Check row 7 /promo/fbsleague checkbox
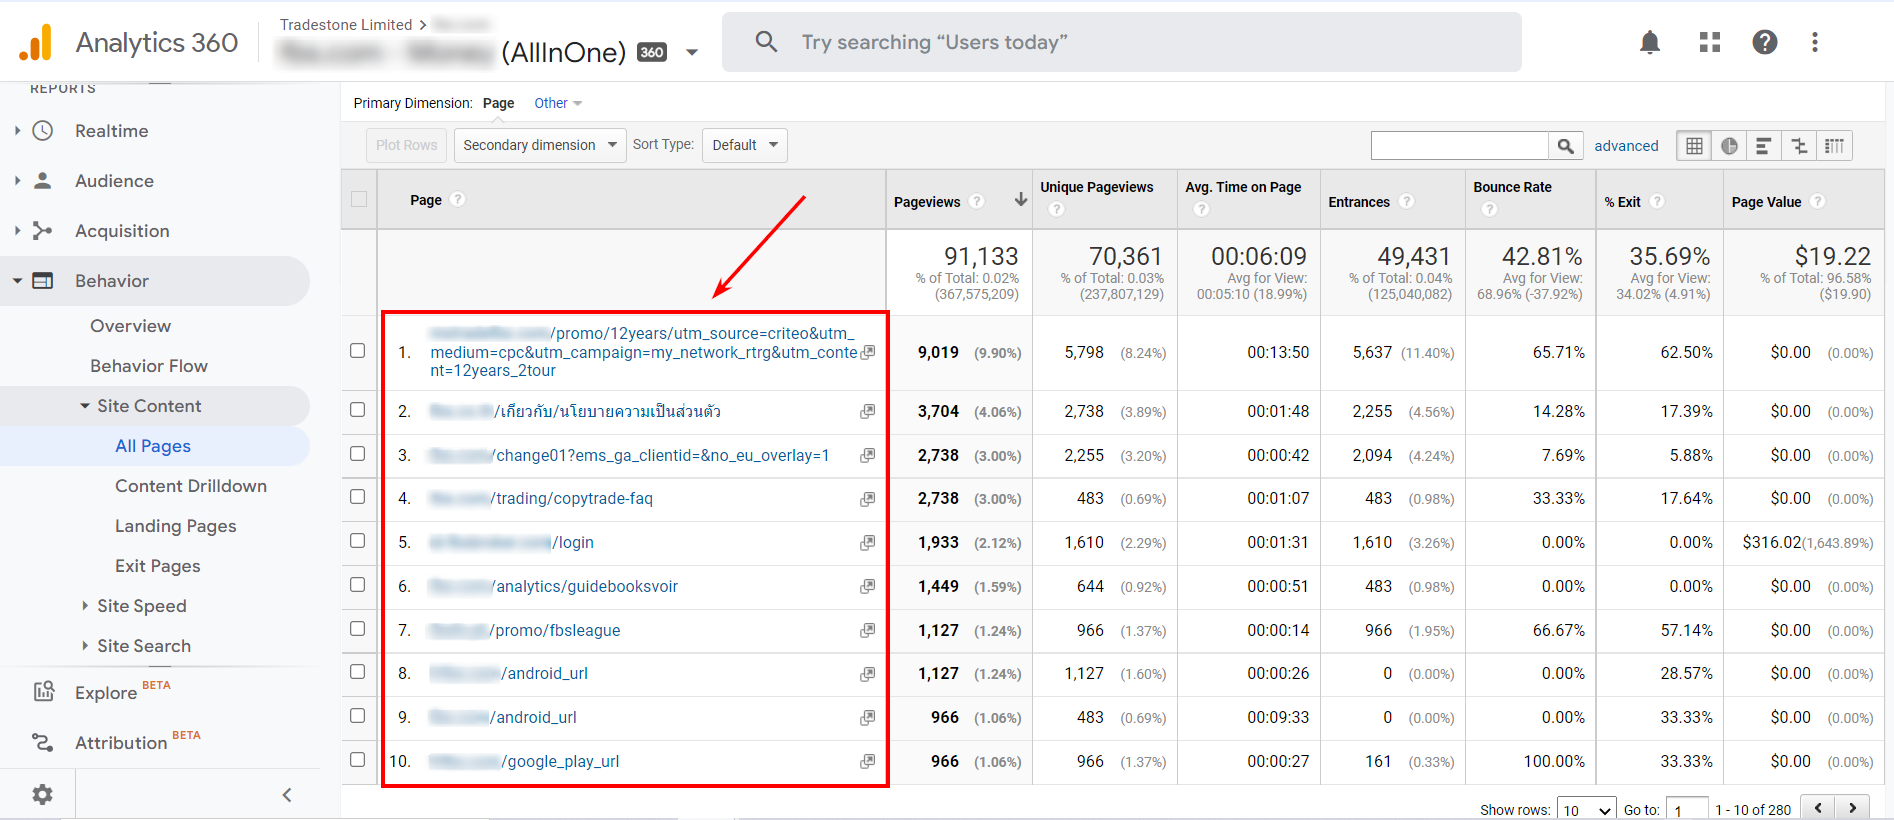The image size is (1894, 820). tap(358, 629)
